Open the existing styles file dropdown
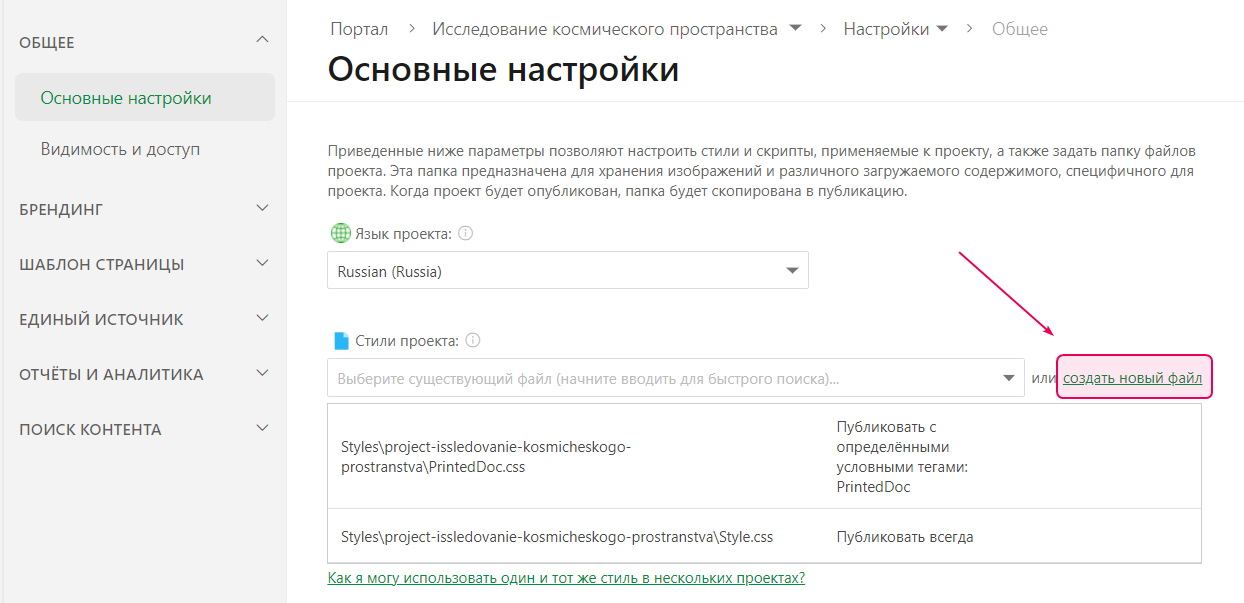1244x603 pixels. [1008, 377]
